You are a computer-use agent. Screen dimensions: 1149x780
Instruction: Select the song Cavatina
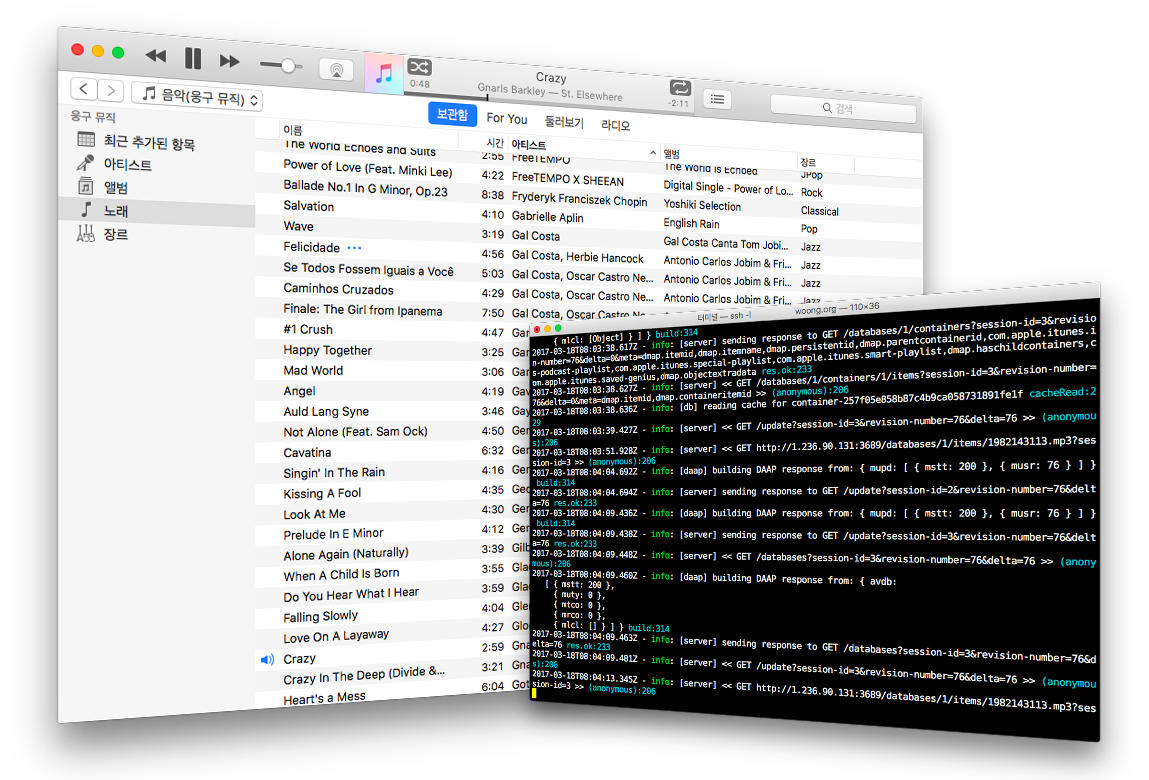(x=307, y=453)
